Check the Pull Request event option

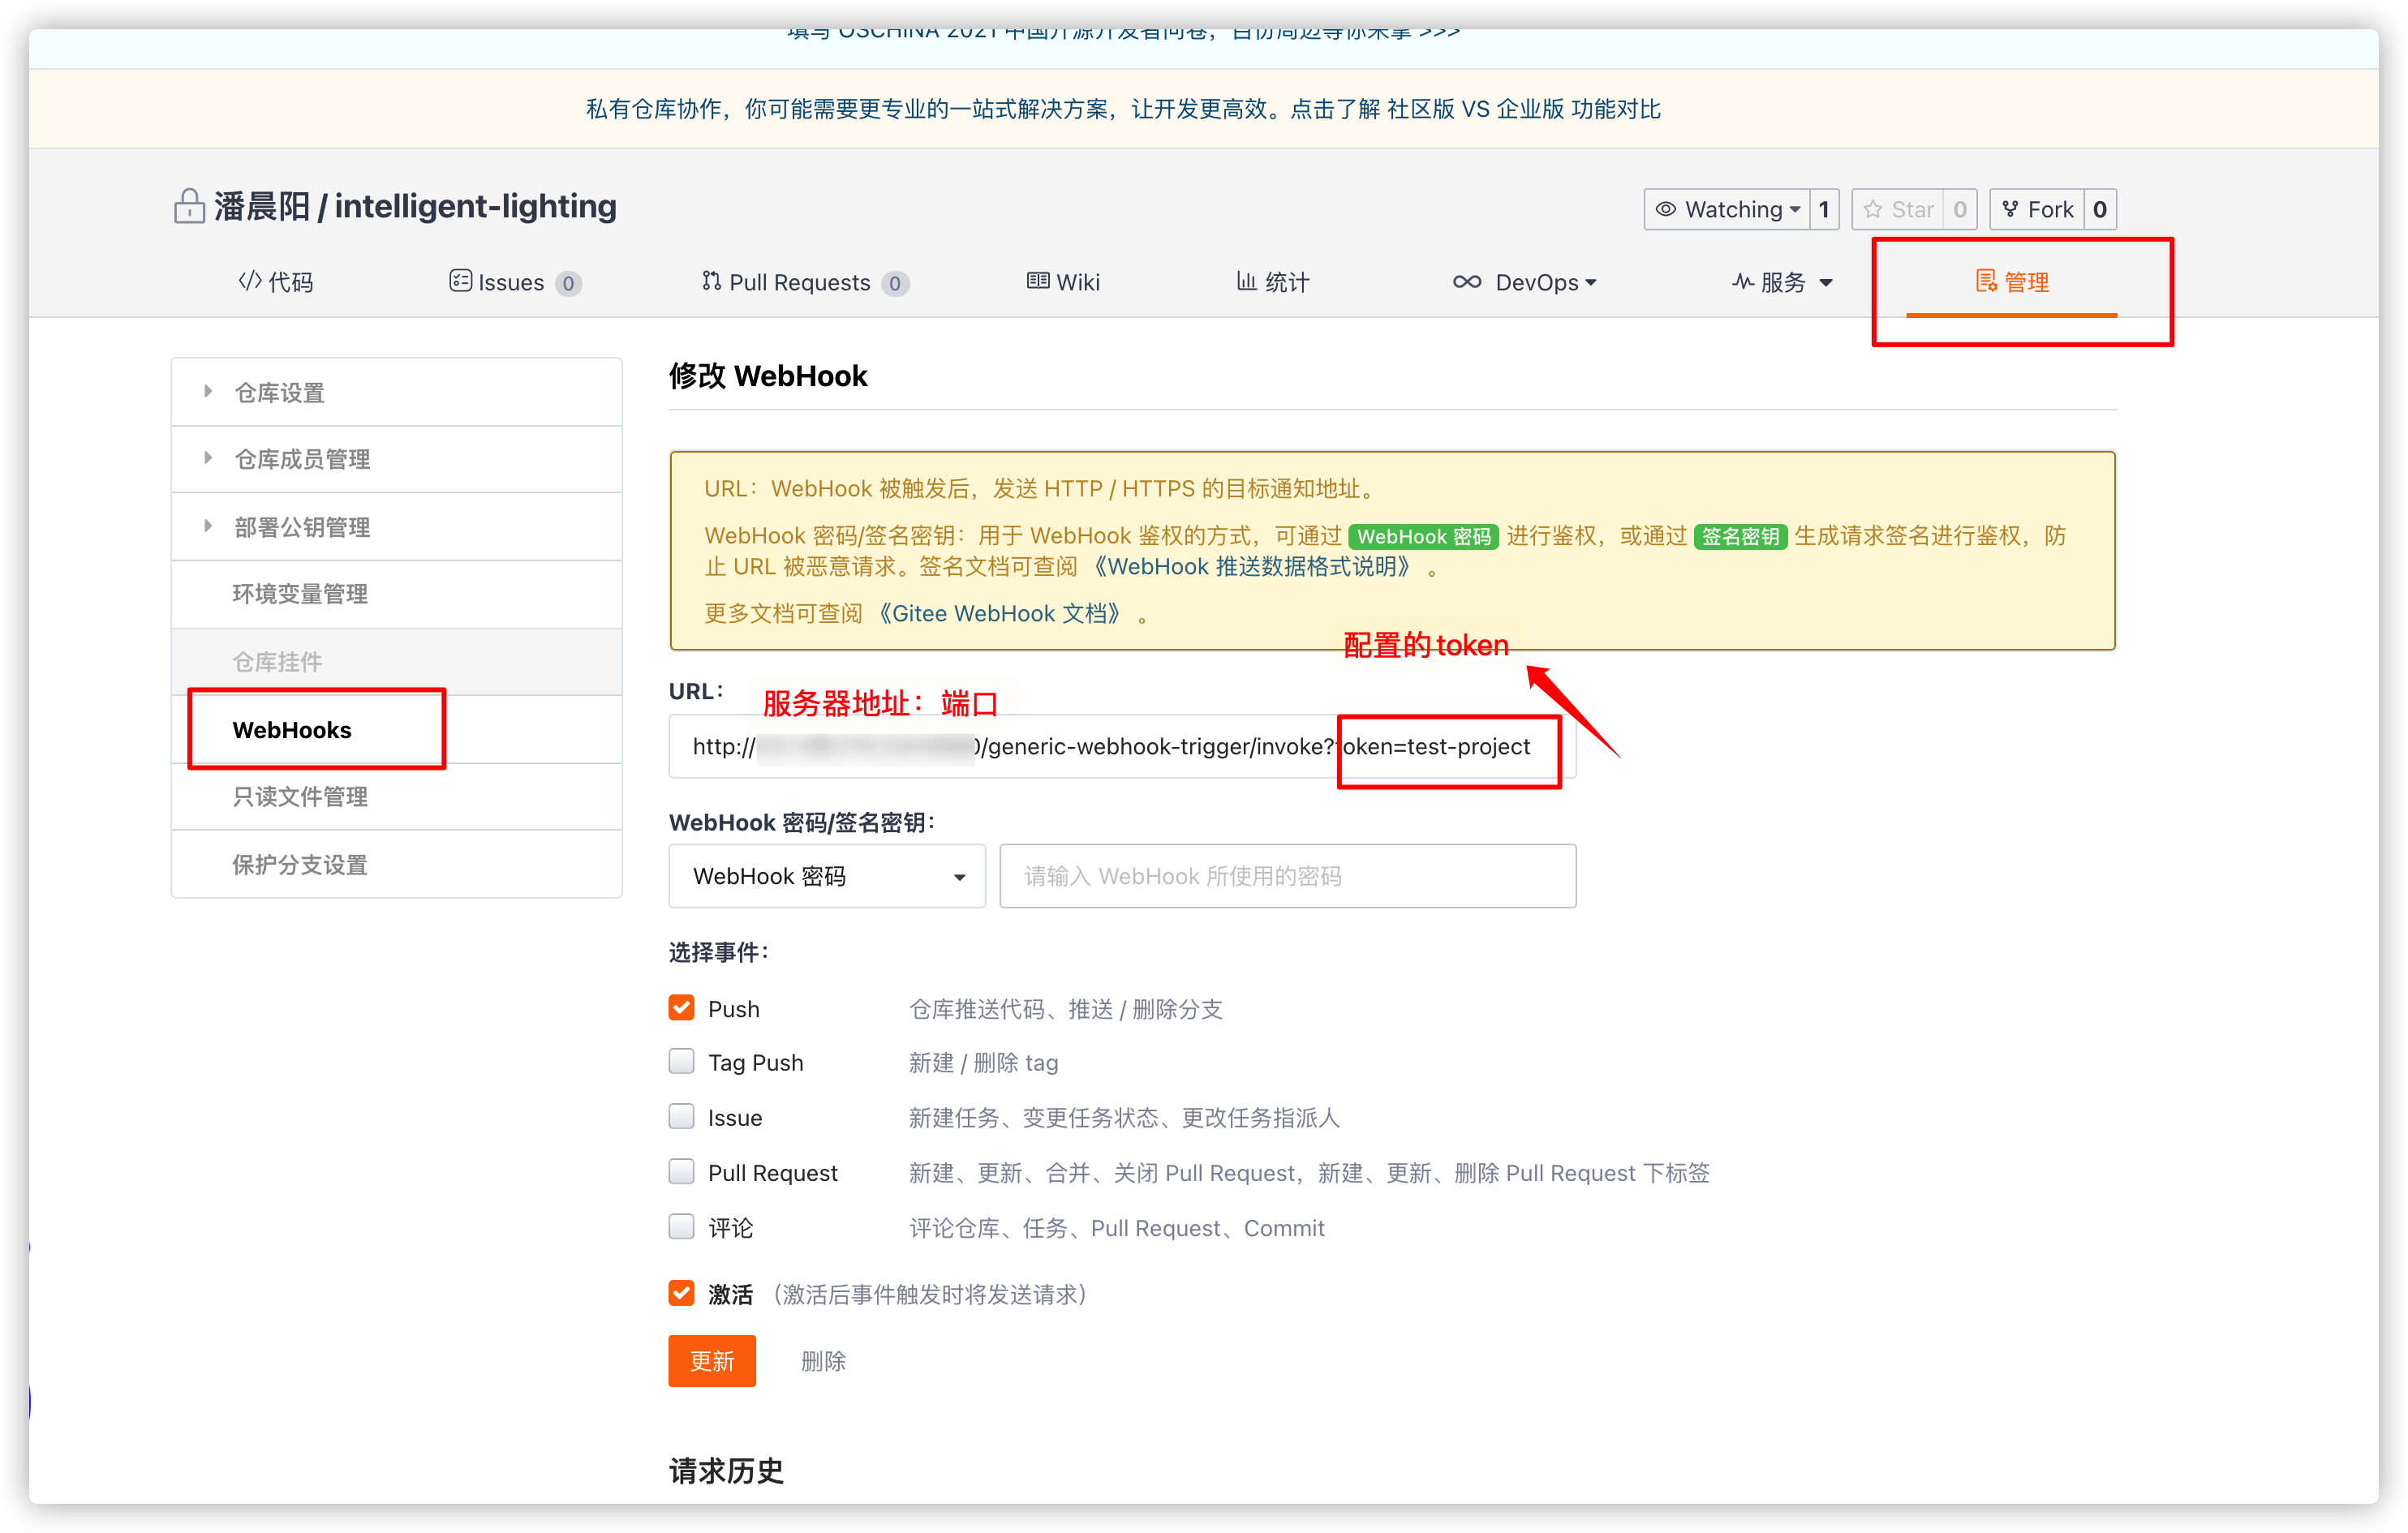pyautogui.click(x=681, y=1171)
